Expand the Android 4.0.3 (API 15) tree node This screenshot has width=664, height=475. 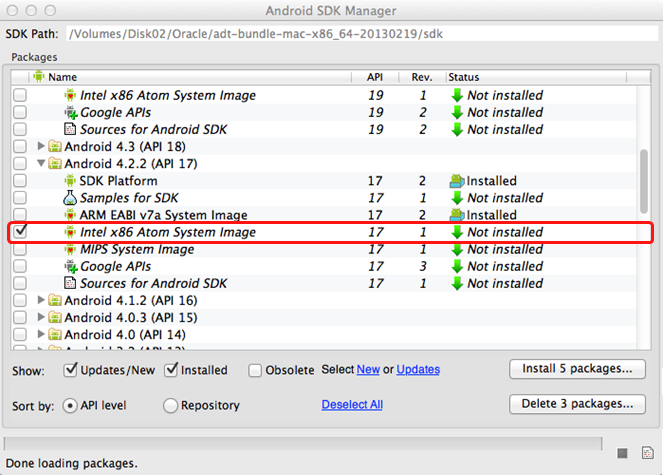click(x=41, y=317)
